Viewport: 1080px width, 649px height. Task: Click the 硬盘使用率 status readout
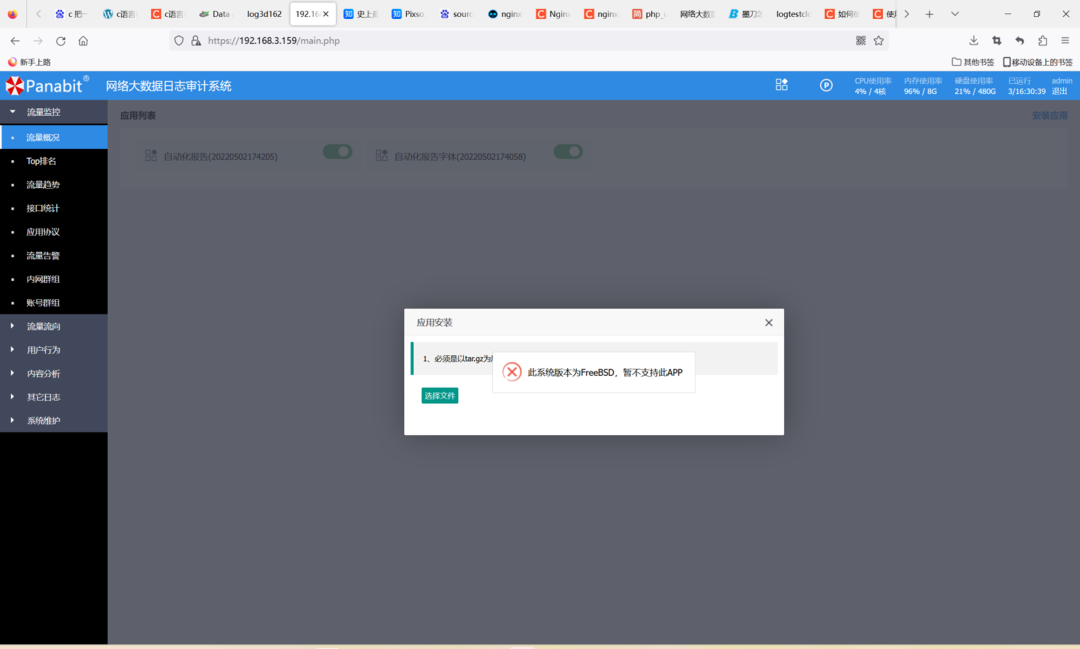tap(974, 85)
